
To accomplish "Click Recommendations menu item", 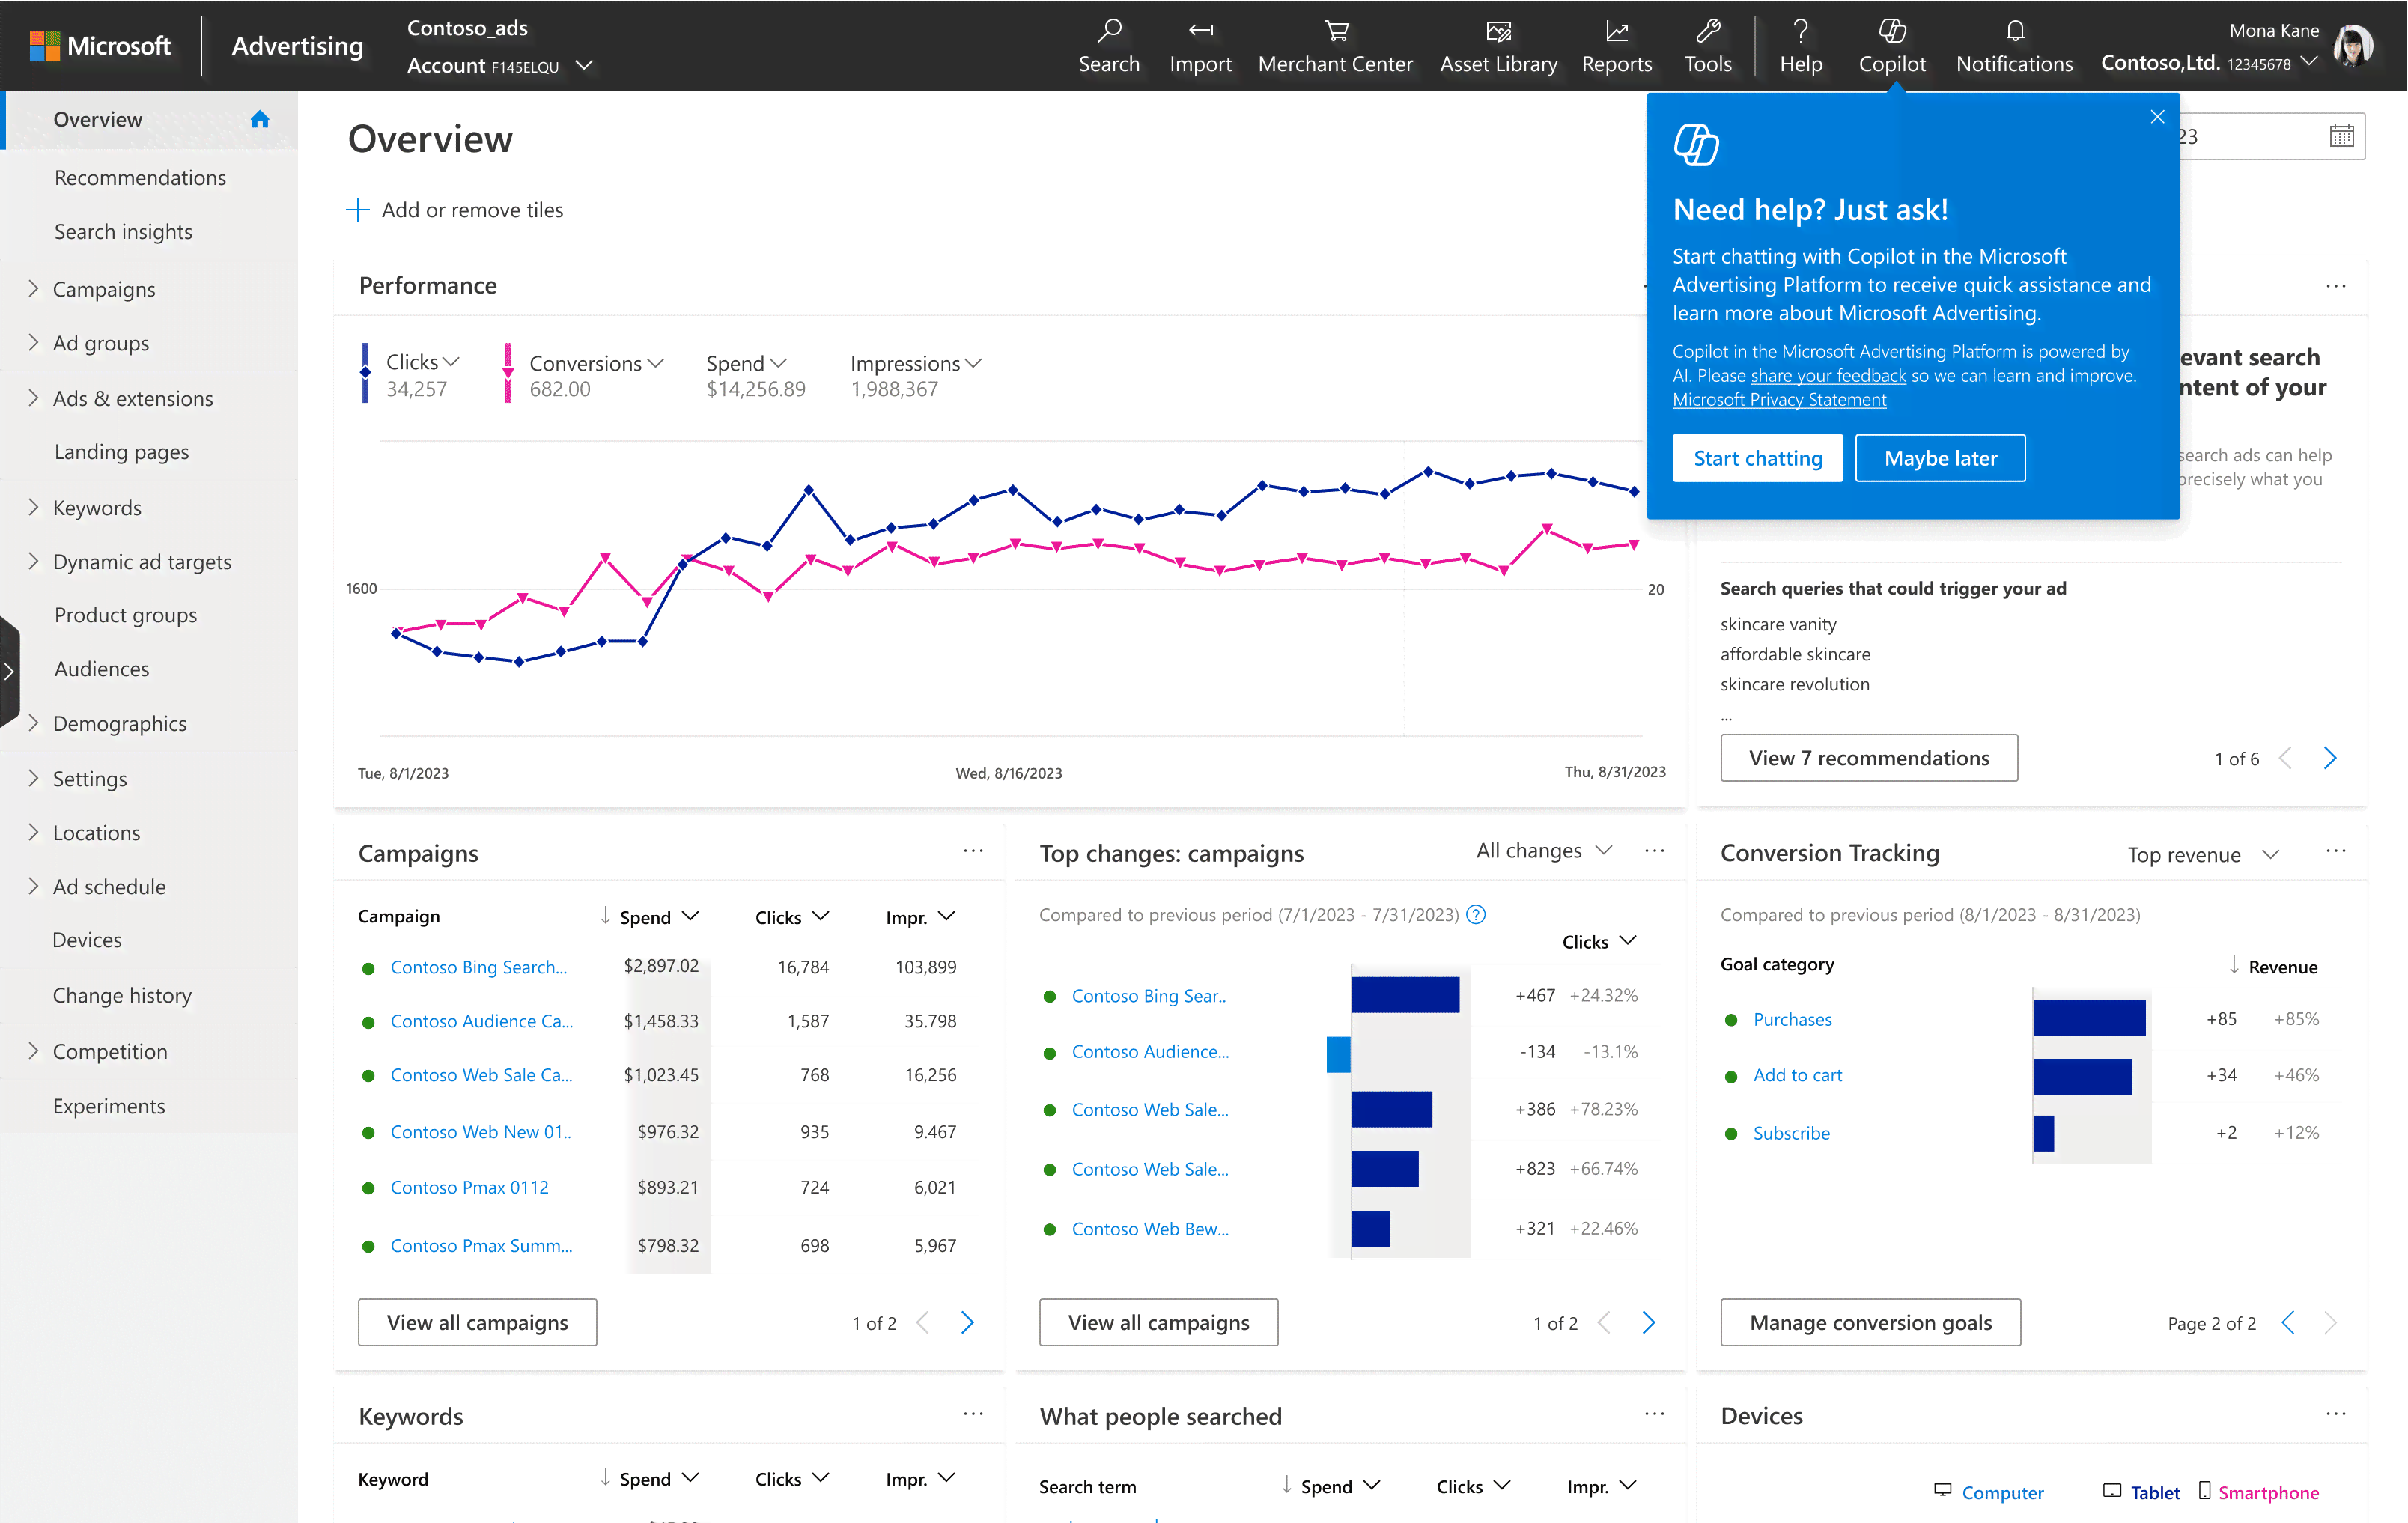I will click(140, 175).
